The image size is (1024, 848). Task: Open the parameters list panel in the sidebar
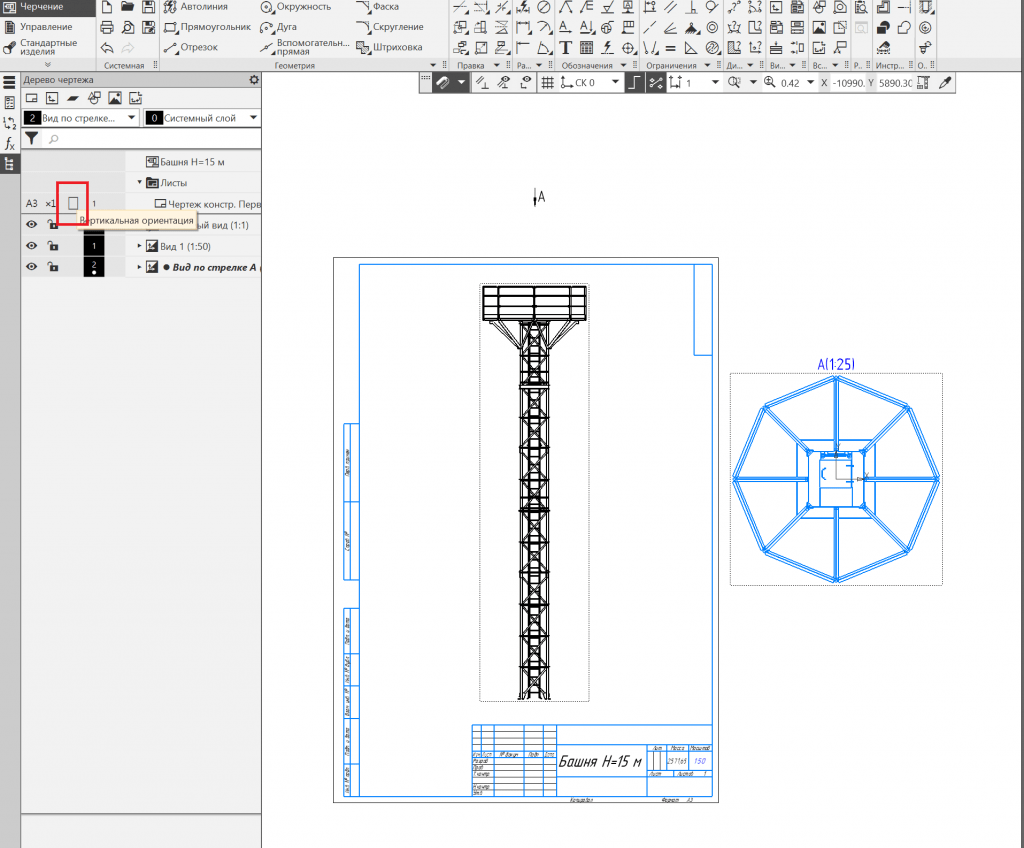click(x=9, y=103)
